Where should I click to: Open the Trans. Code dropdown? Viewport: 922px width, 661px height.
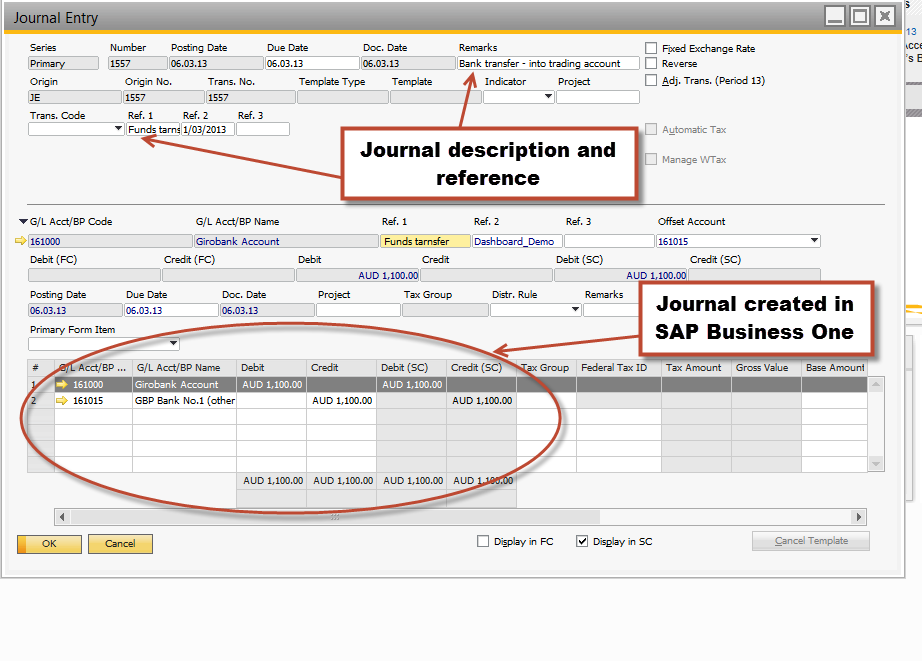[x=119, y=129]
